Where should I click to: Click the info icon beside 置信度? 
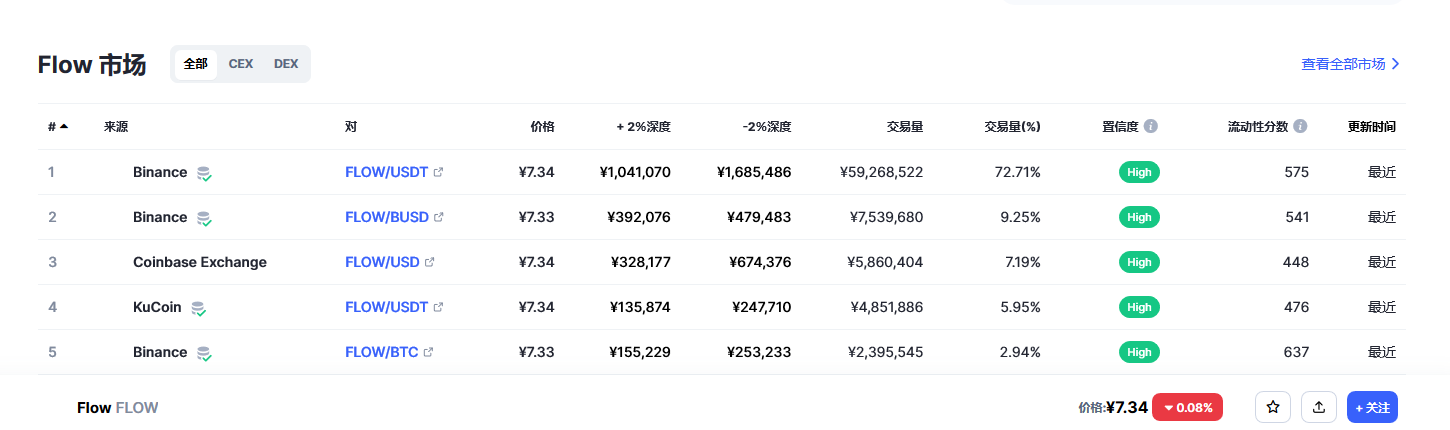click(1151, 127)
